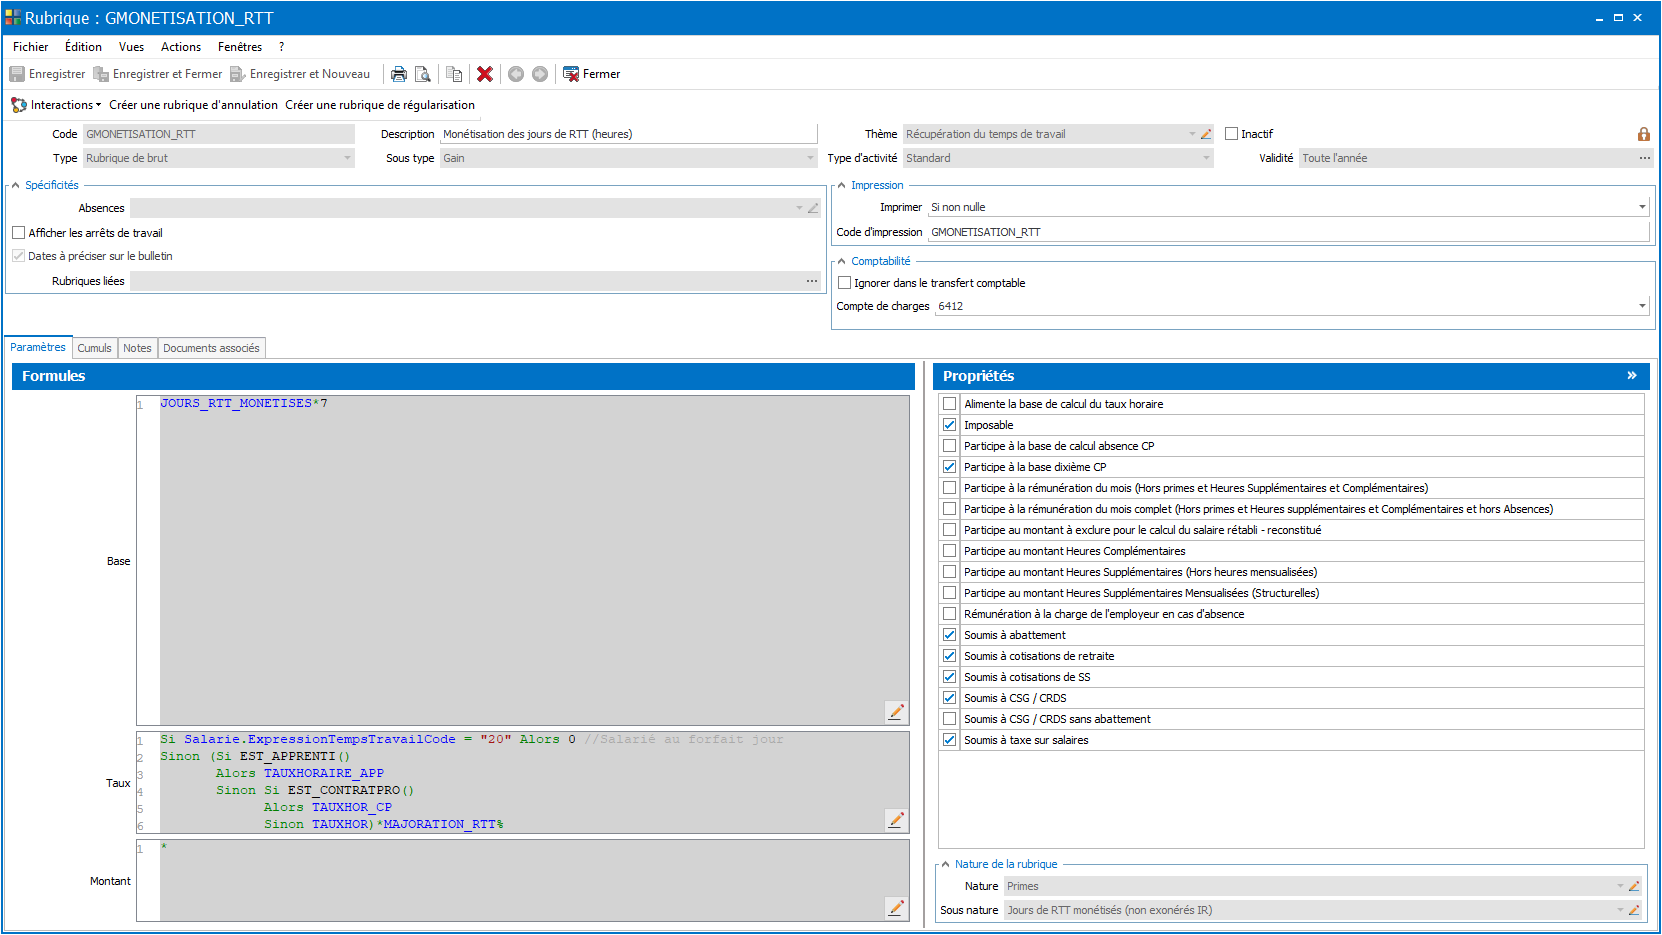The image size is (1662, 935).
Task: Uncheck Soumis à abattement
Action: (950, 635)
